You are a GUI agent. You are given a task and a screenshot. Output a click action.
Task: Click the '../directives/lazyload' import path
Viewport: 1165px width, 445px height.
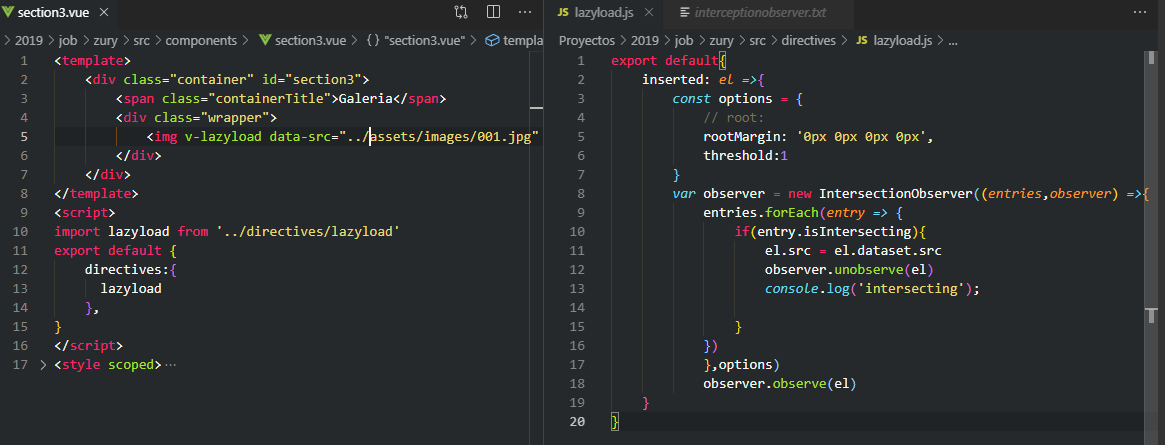pos(308,232)
